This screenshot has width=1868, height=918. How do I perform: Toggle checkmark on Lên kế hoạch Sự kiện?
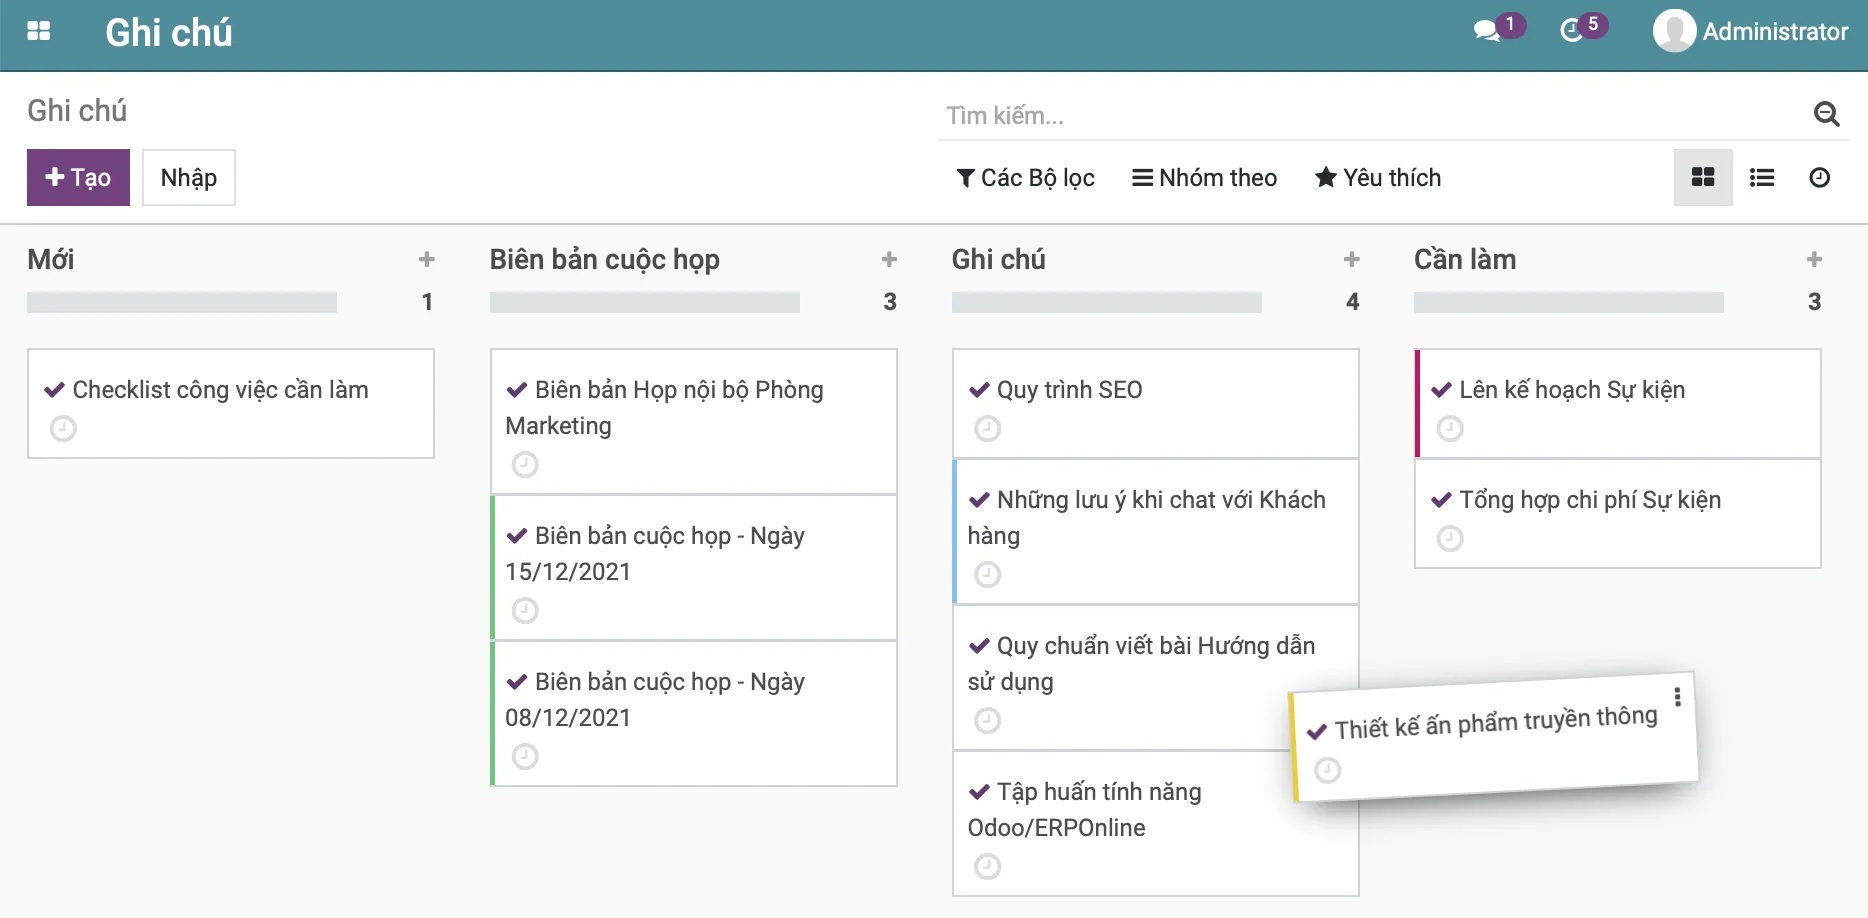click(1441, 390)
